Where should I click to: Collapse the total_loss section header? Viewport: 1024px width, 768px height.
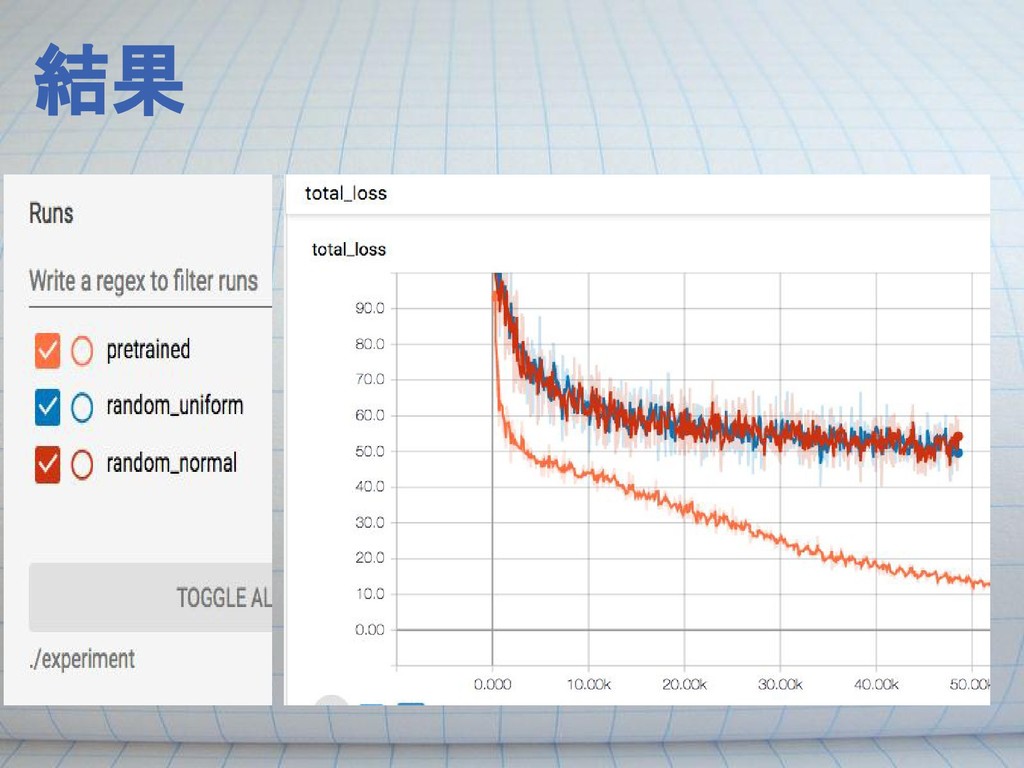point(637,194)
